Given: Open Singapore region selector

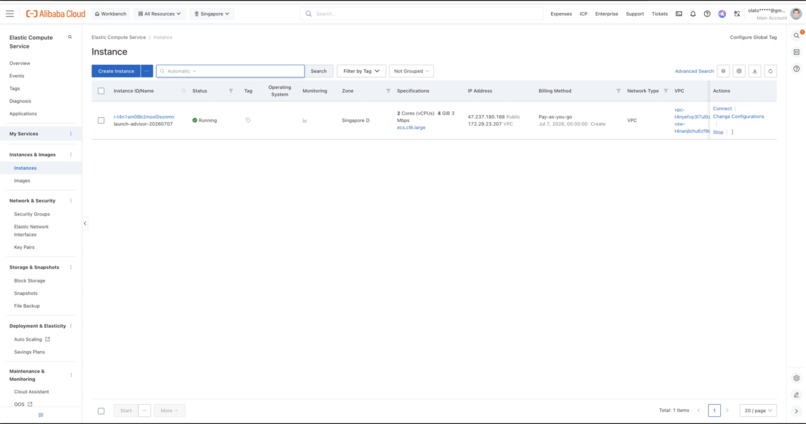Looking at the screenshot, I should 212,14.
